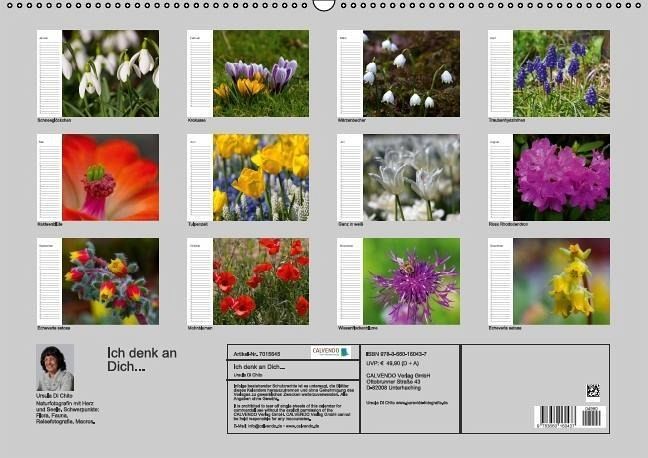The height and width of the screenshot is (458, 648).
Task: Click the 'Märzenbecher' caption
Action: (352, 120)
